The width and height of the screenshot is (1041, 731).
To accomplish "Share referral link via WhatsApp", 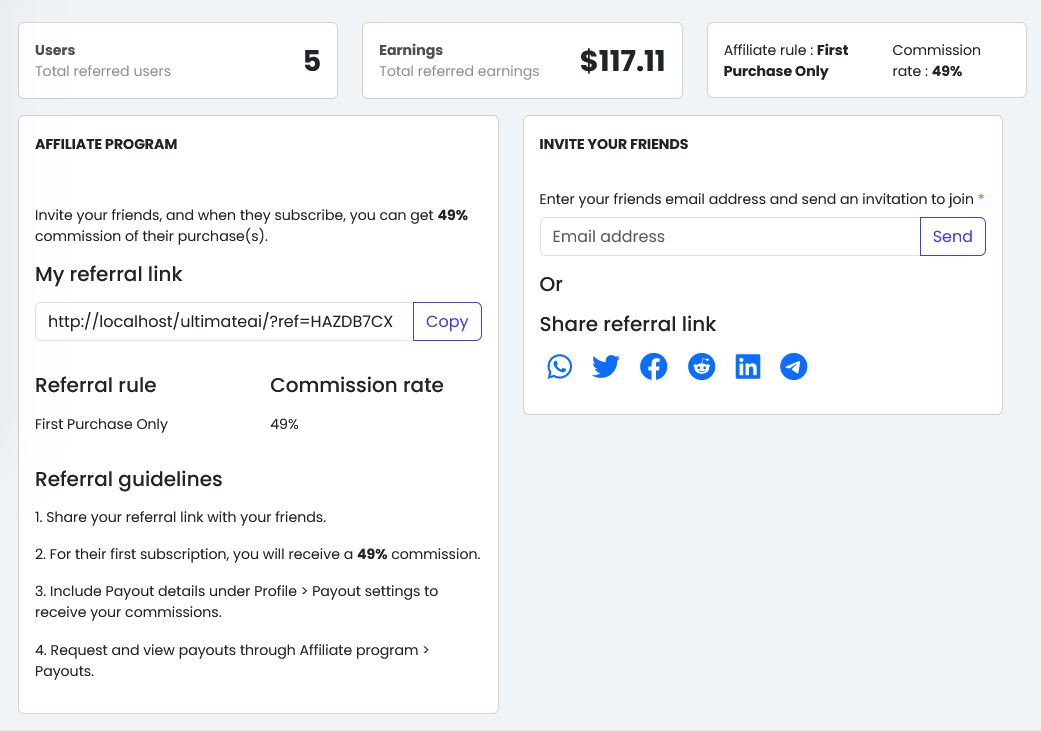I will tap(559, 367).
